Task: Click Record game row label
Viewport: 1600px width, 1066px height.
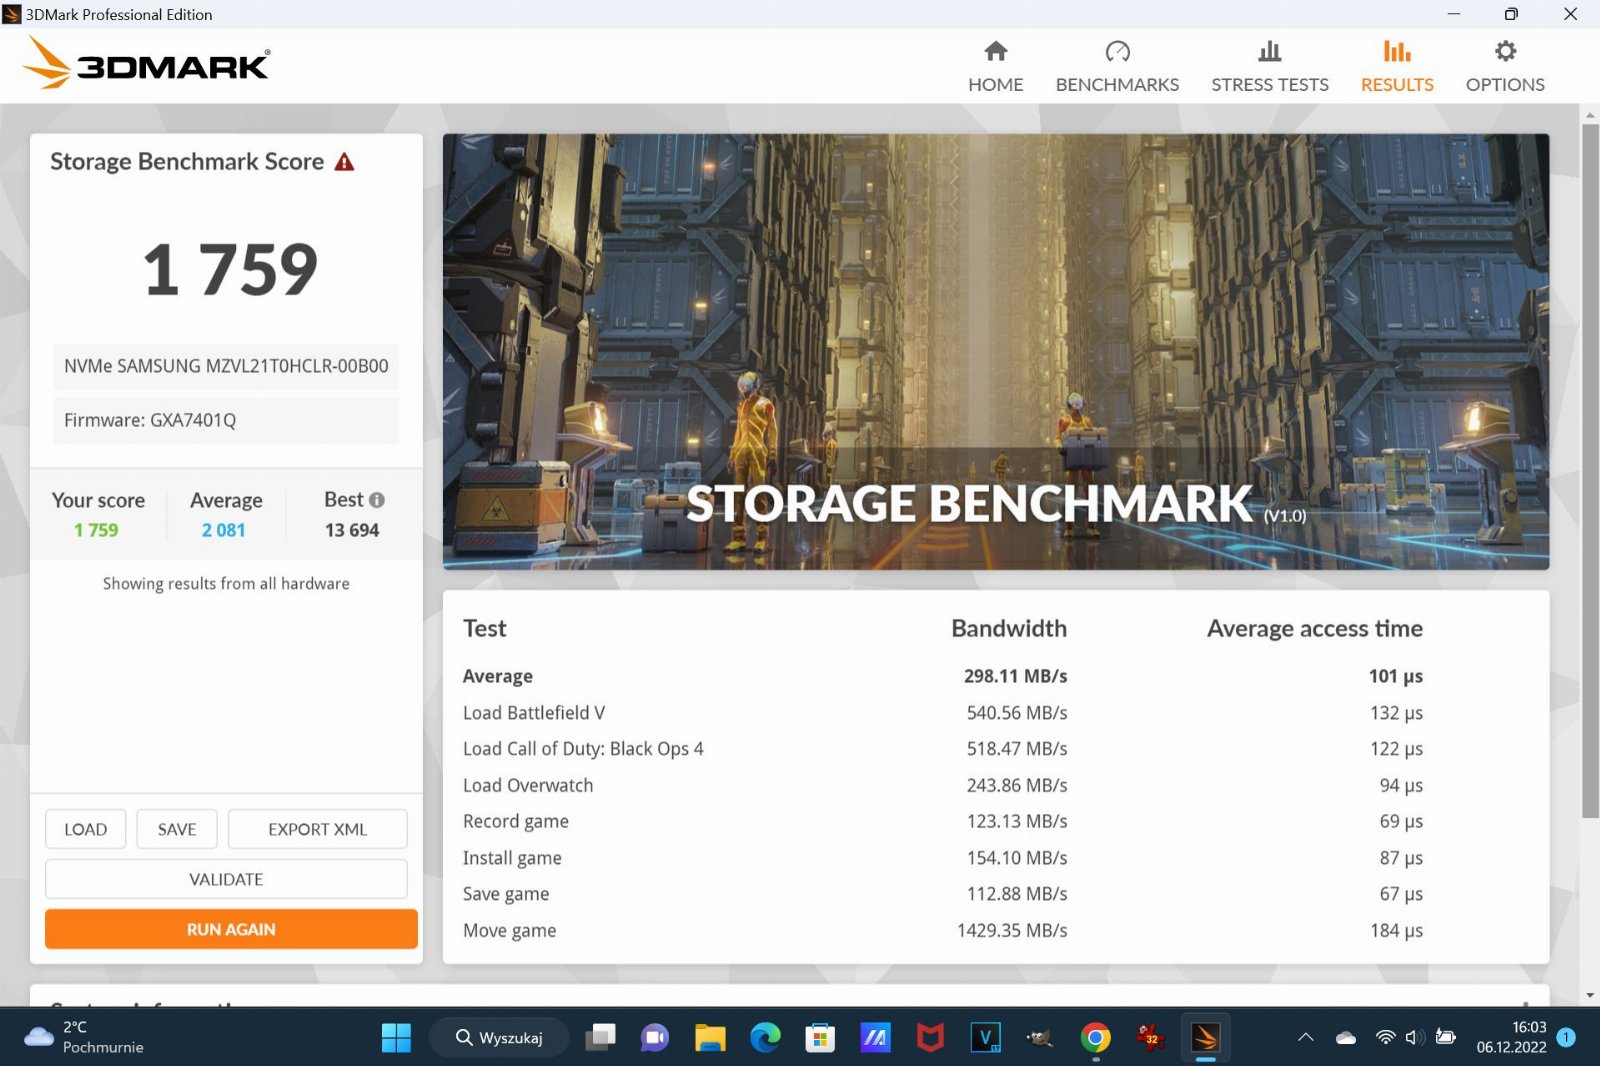Action: pyautogui.click(x=516, y=822)
